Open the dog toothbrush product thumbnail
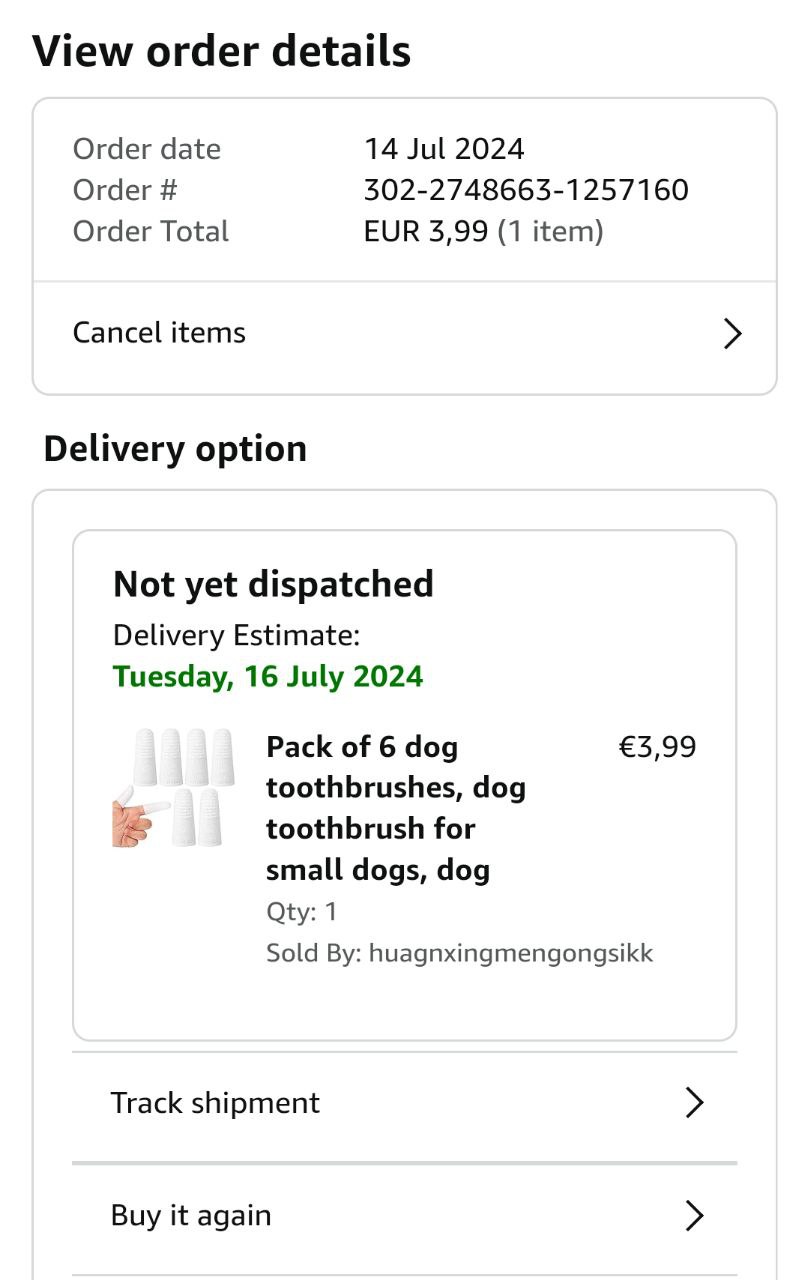Screen dimensions: 809x1280 pyautogui.click(x=172, y=788)
